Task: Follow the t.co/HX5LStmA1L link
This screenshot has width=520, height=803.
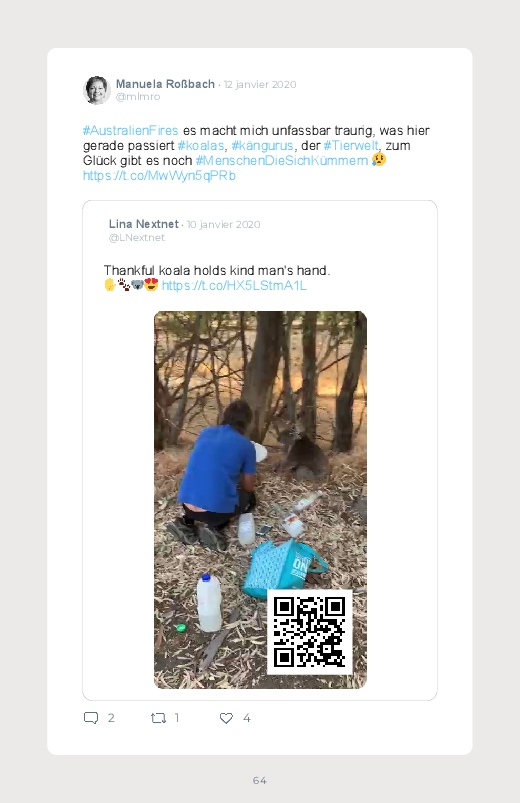Action: click(234, 285)
